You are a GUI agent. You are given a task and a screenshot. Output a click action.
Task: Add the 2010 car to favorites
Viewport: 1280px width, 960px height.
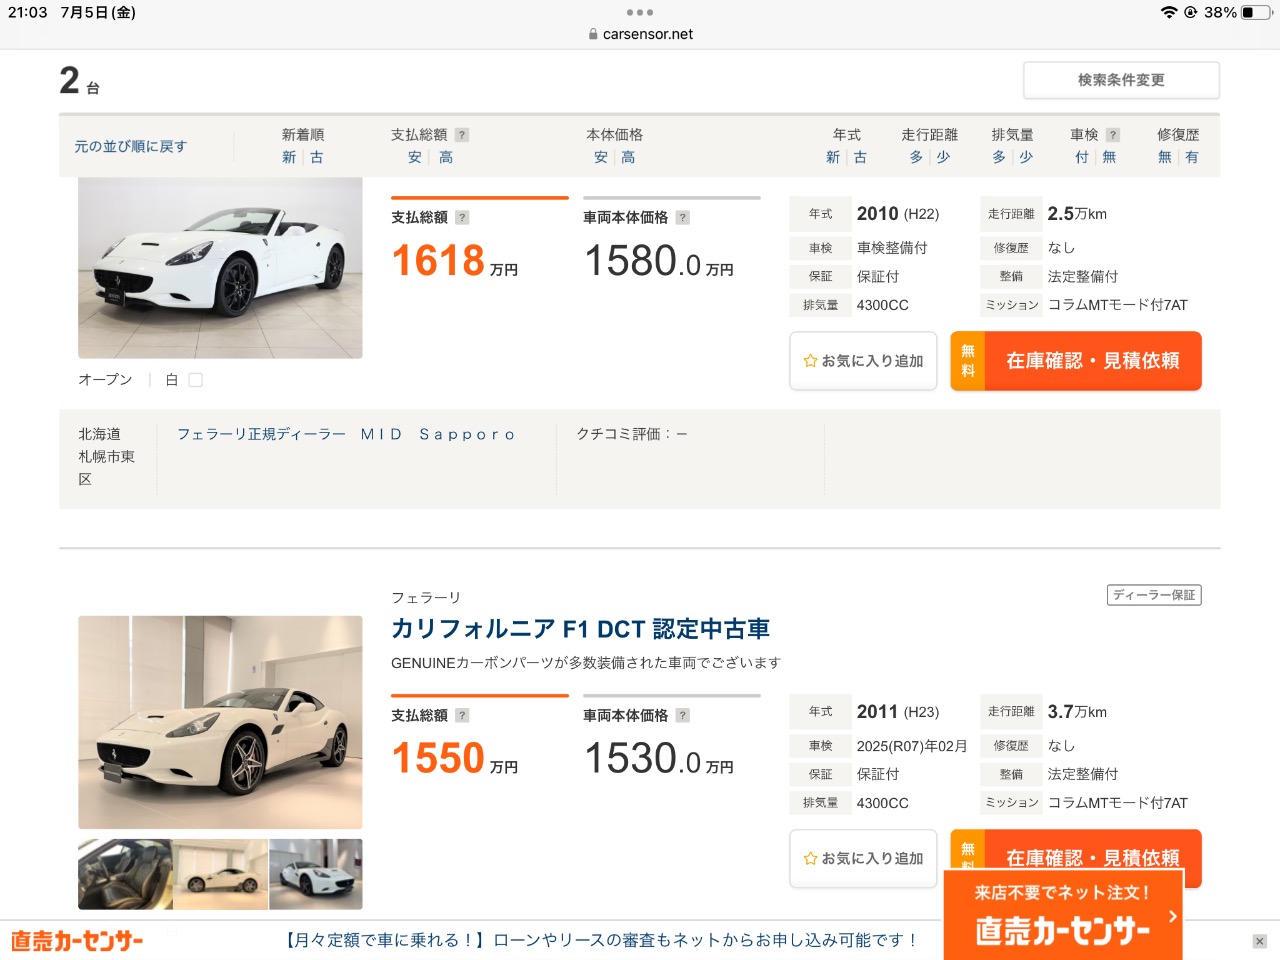click(x=863, y=361)
